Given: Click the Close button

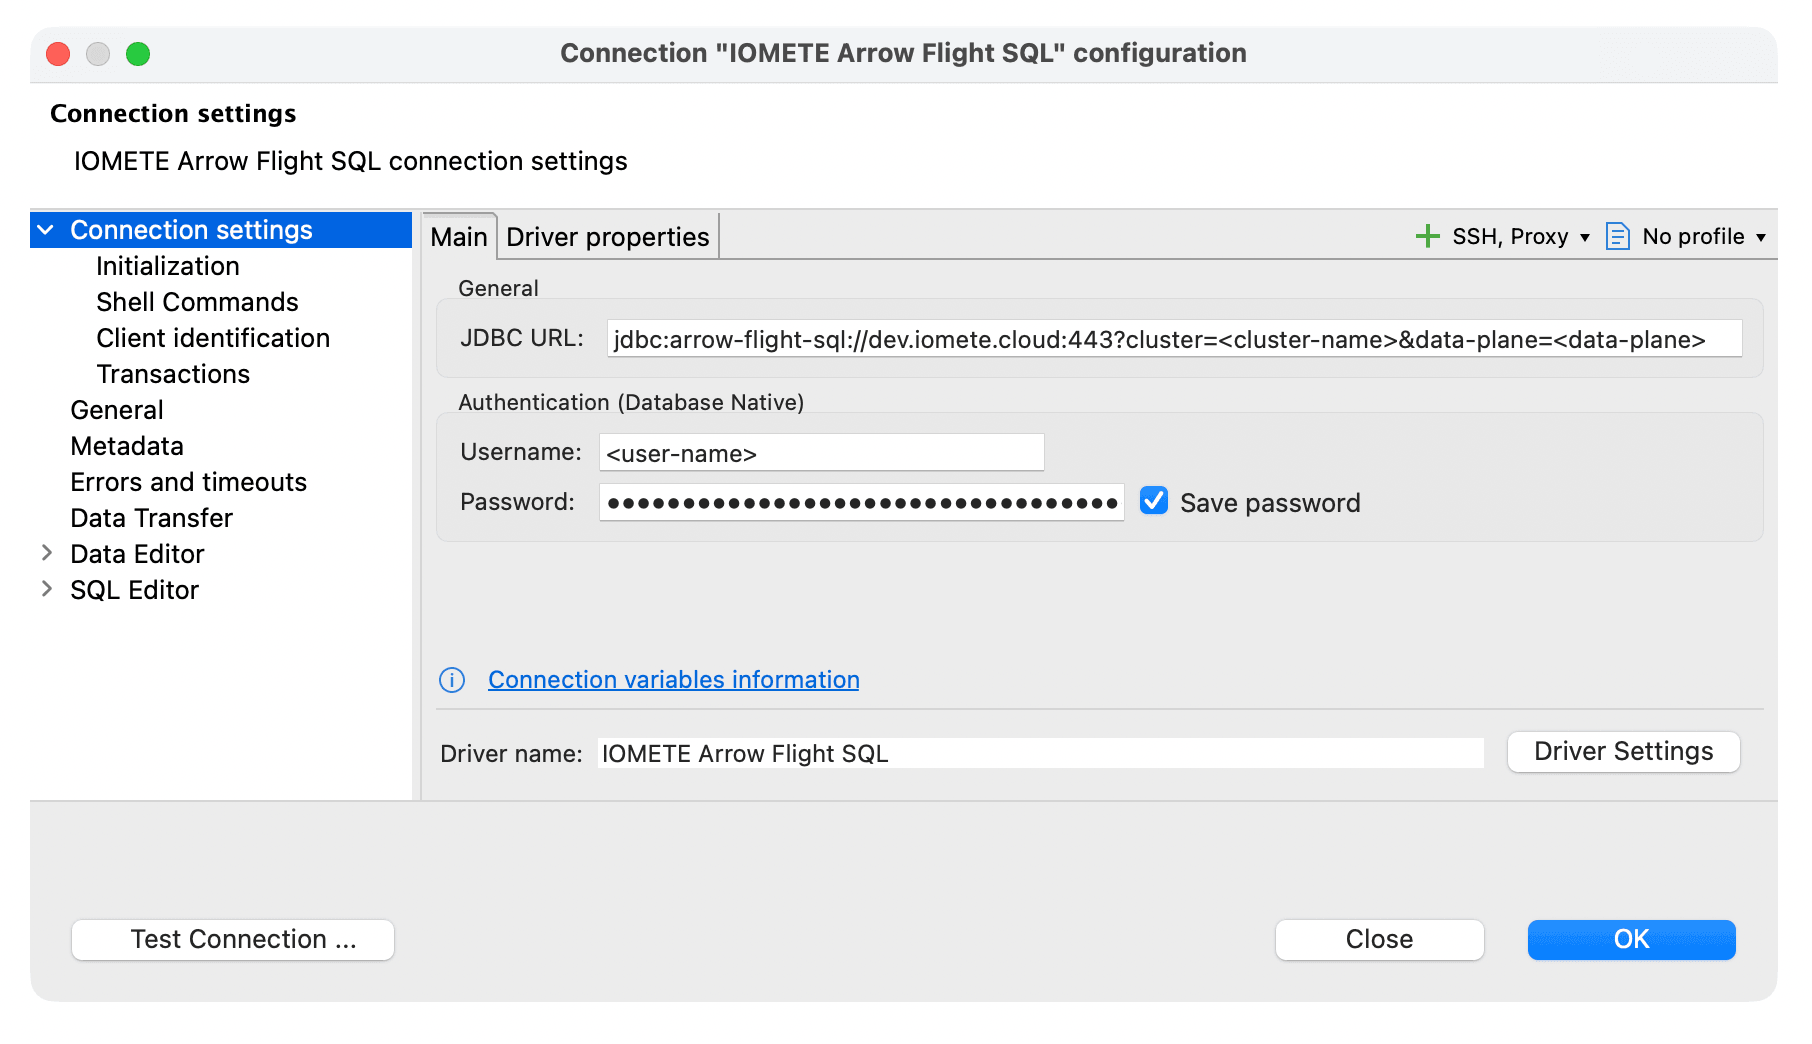Looking at the screenshot, I should click(x=1380, y=940).
